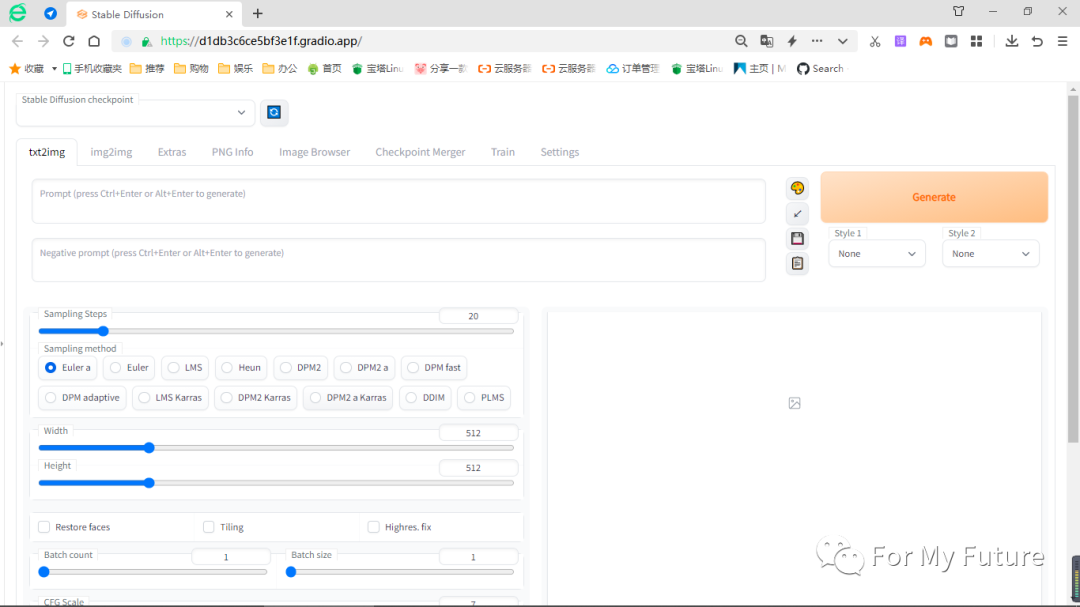Go back with browser back arrow

point(18,41)
